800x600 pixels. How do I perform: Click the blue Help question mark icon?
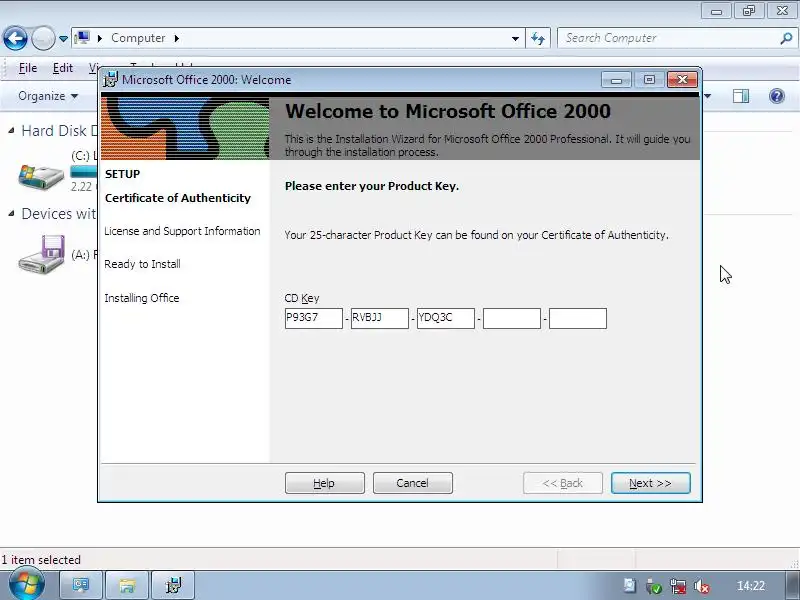(777, 96)
